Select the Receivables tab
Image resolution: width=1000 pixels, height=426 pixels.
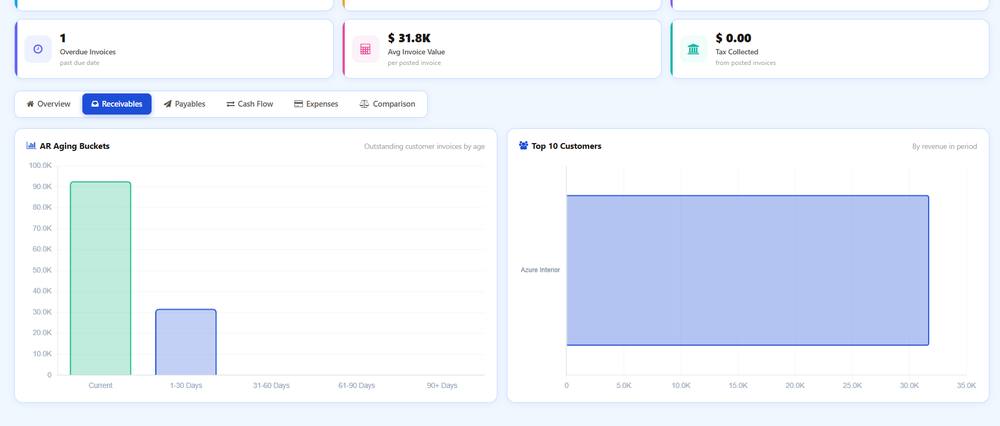[x=117, y=104]
